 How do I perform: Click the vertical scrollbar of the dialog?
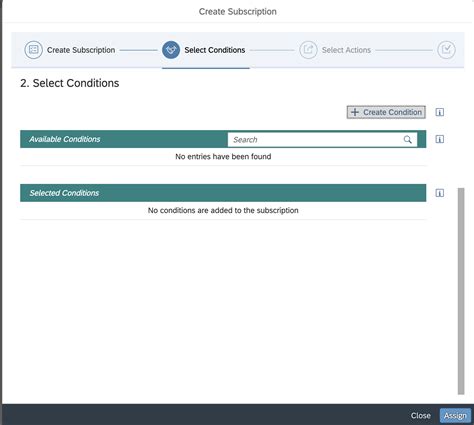461,291
